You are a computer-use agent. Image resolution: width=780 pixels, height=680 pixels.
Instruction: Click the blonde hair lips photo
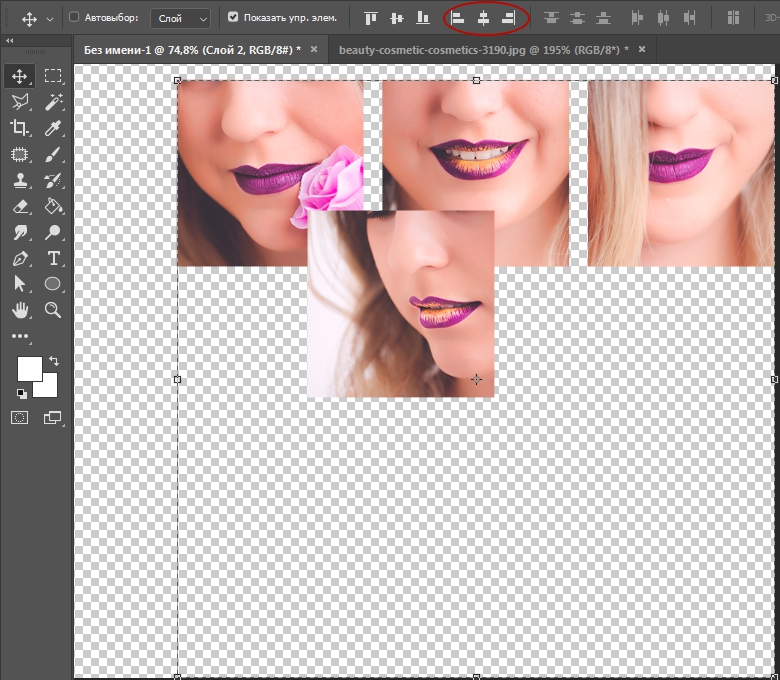[x=681, y=174]
